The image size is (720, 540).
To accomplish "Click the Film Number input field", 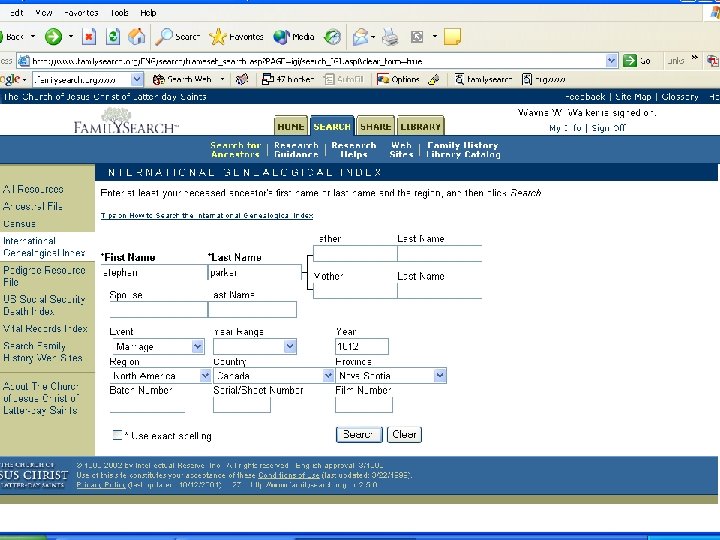I will (364, 405).
